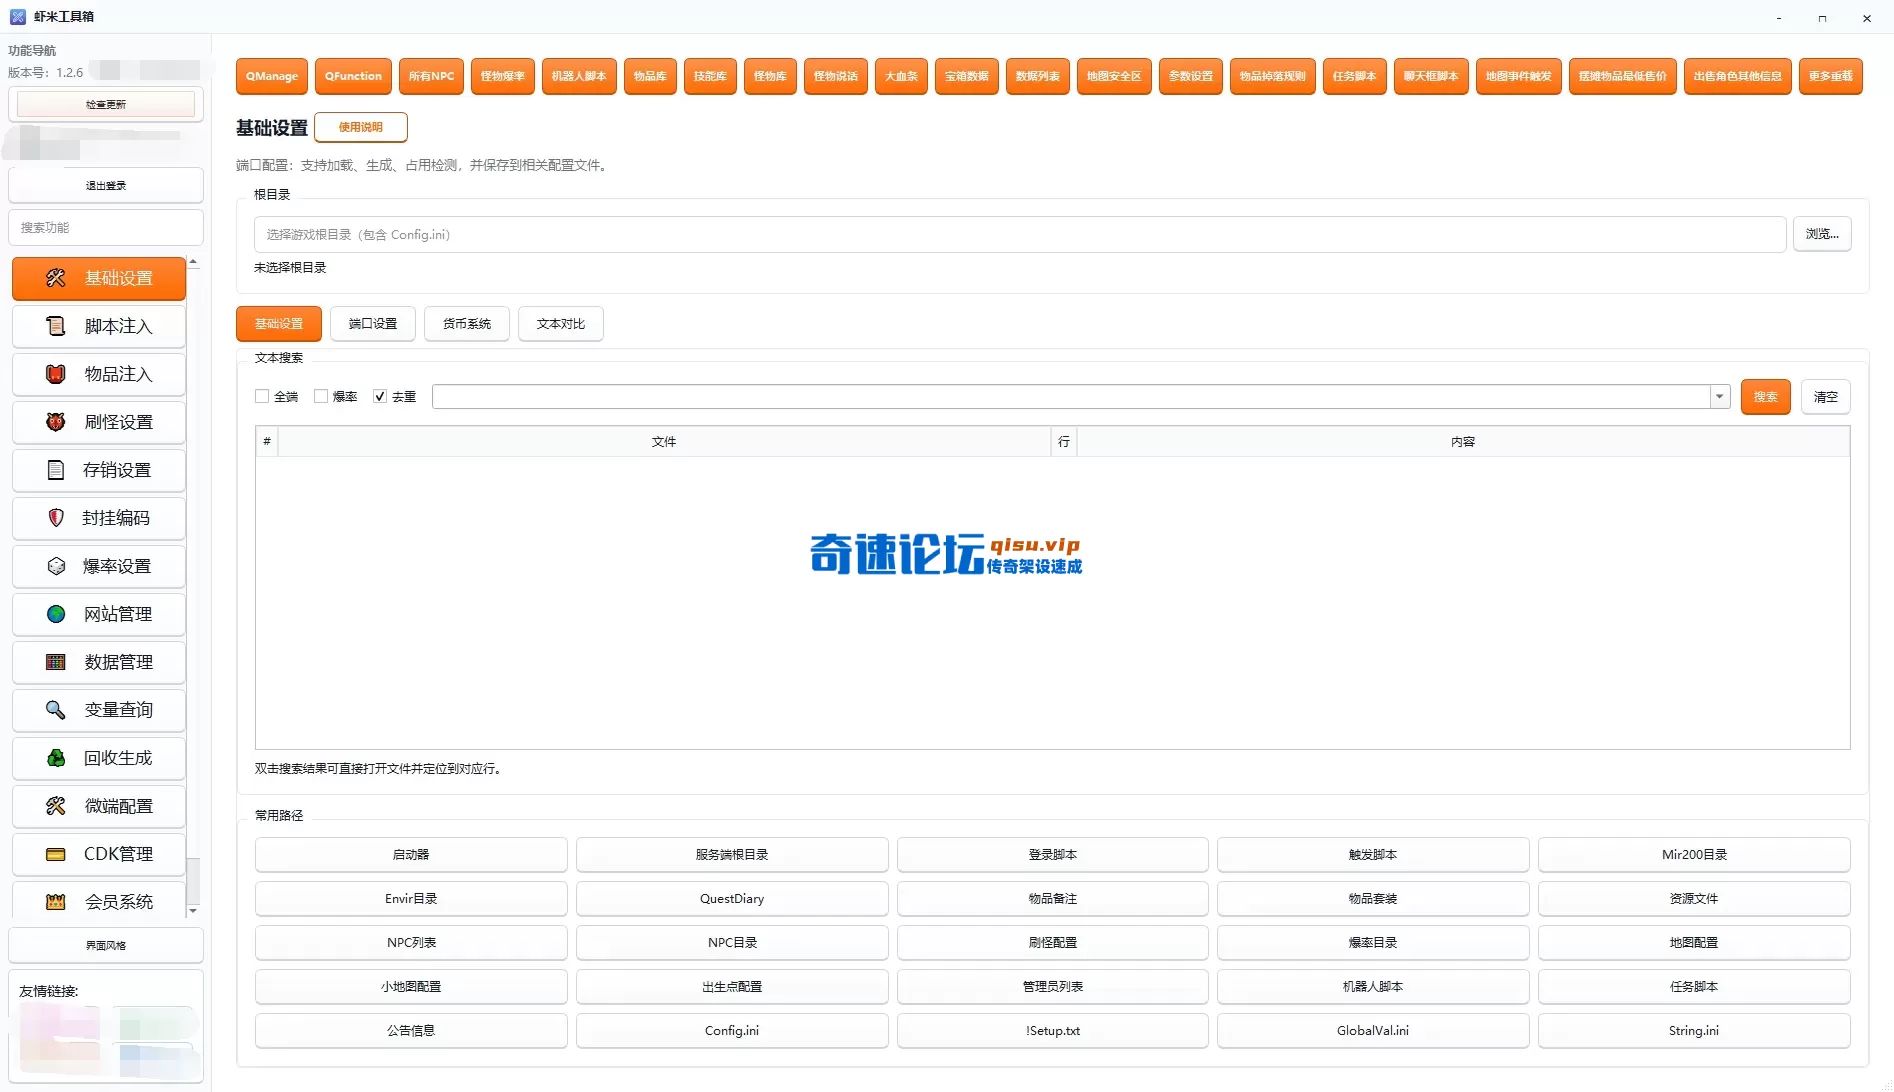Switch to the 端口设置 tab
Screen dimensions: 1894x1092
372,323
